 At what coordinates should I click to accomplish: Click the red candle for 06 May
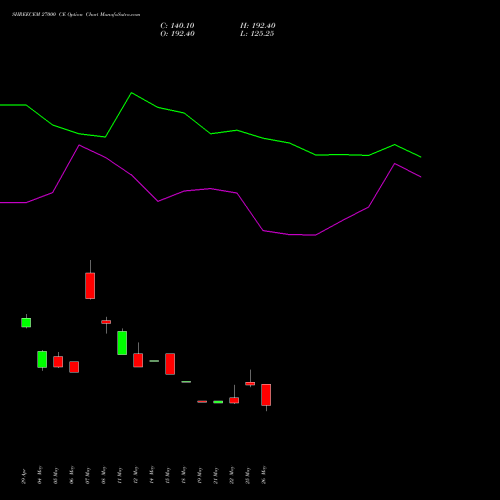pos(74,367)
